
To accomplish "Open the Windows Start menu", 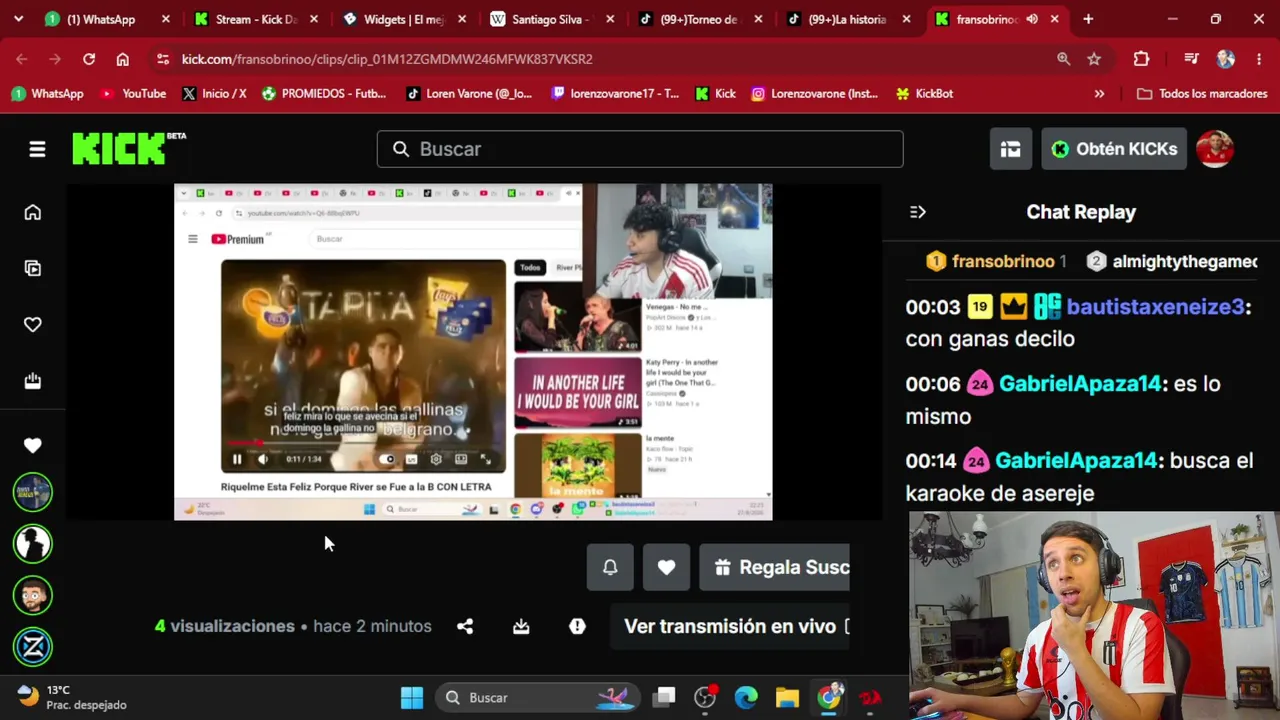I will point(412,698).
